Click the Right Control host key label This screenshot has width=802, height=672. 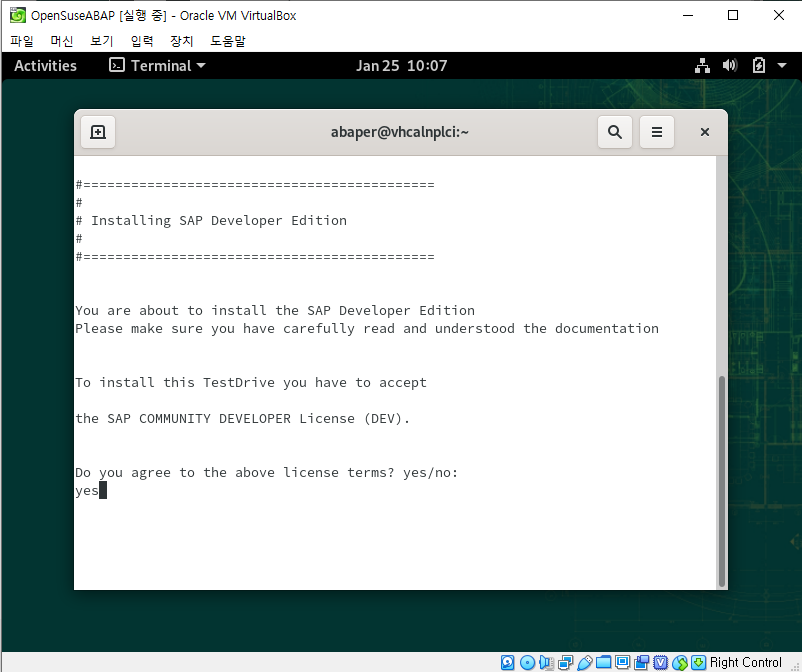click(x=745, y=662)
